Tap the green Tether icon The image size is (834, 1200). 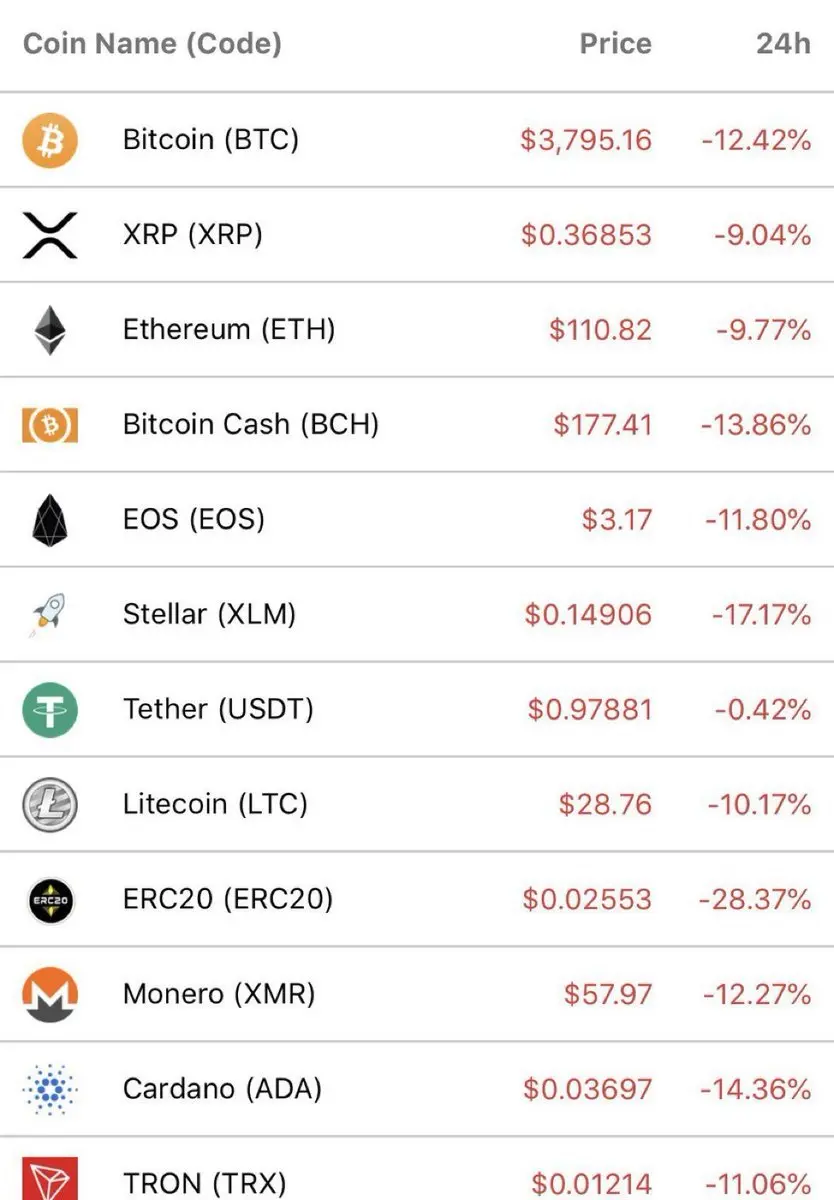pyautogui.click(x=49, y=709)
